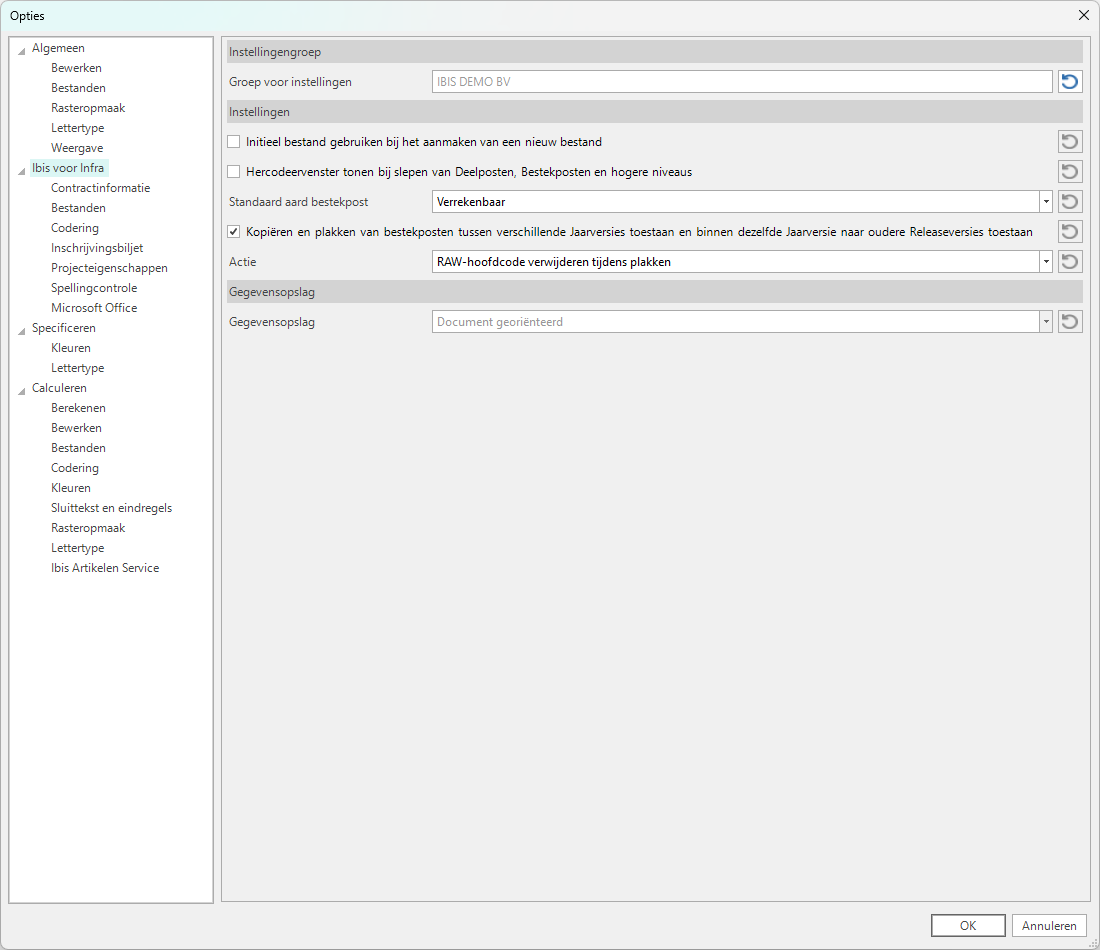Image resolution: width=1100 pixels, height=950 pixels.
Task: Open the Standaard aard bestekpost dropdown
Action: tap(1046, 202)
